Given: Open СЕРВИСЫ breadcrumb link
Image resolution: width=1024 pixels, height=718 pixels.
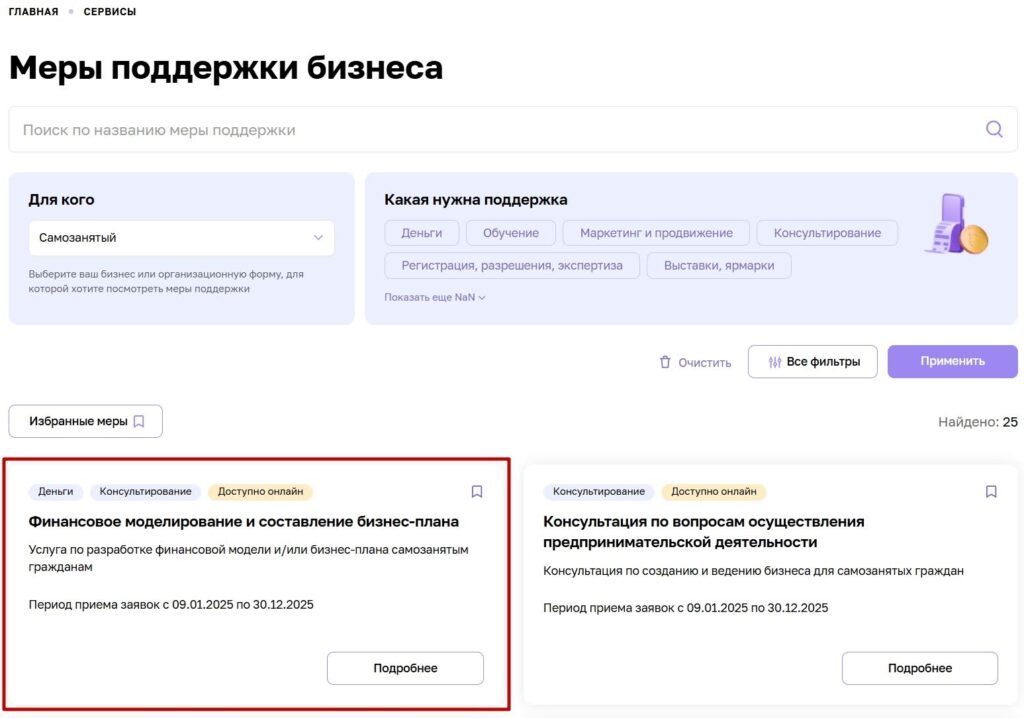Looking at the screenshot, I should [110, 12].
